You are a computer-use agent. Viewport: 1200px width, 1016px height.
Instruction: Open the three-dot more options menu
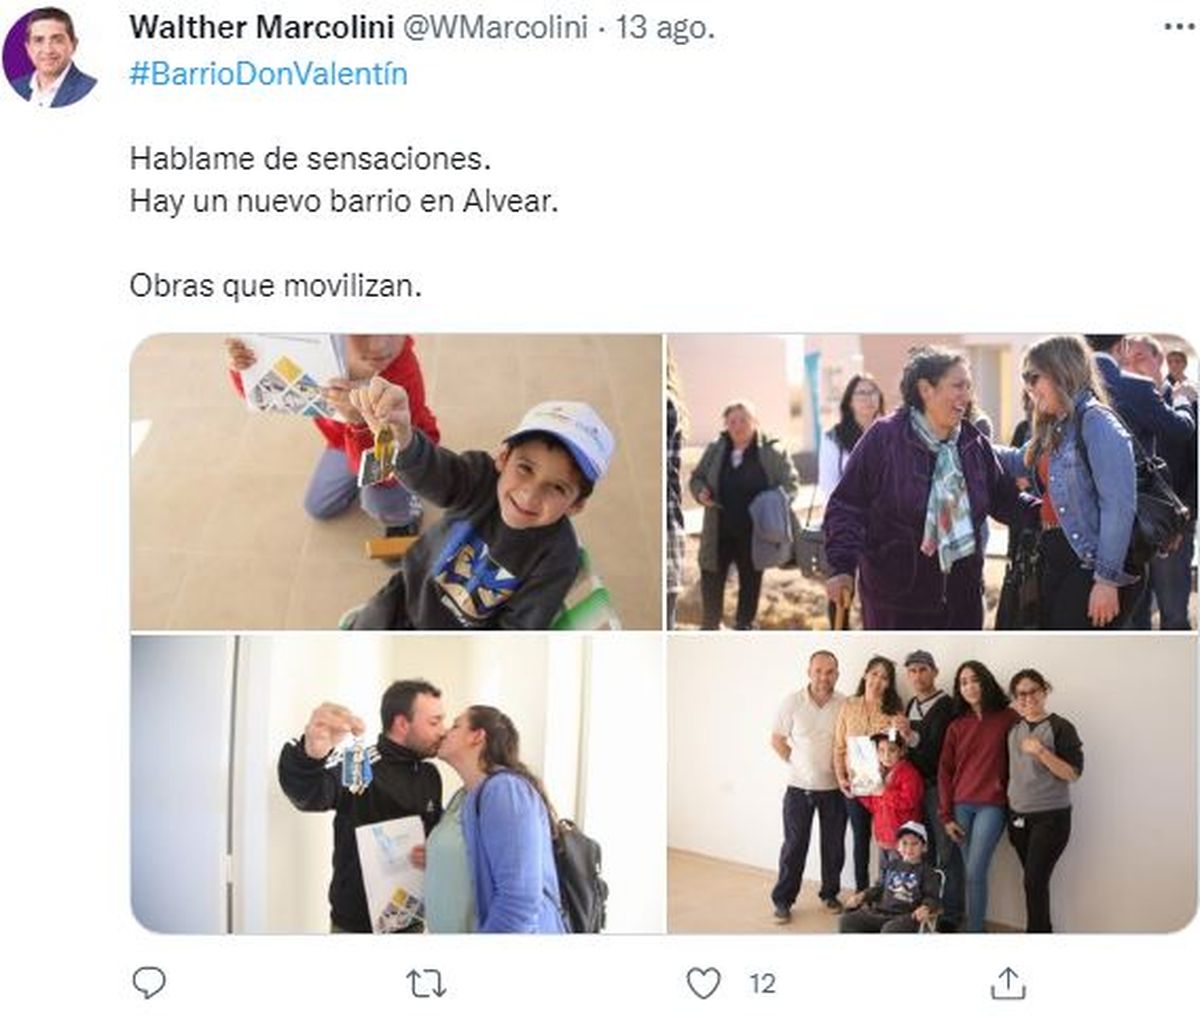click(1180, 28)
